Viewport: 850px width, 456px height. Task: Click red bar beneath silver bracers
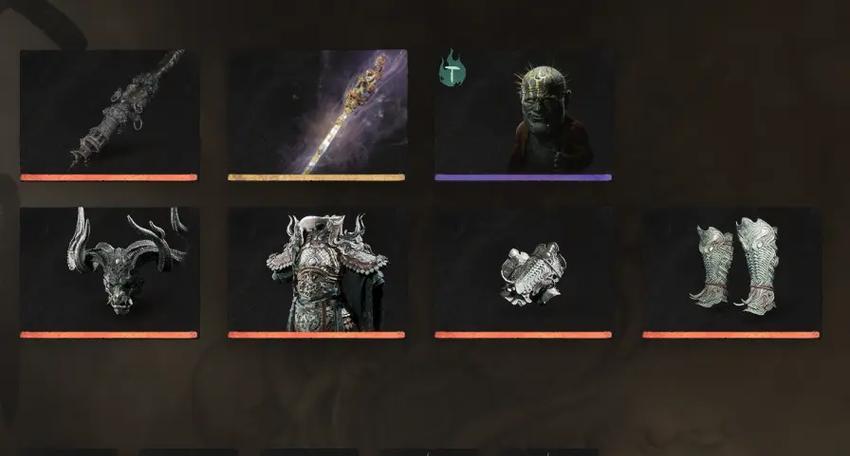pyautogui.click(x=523, y=335)
